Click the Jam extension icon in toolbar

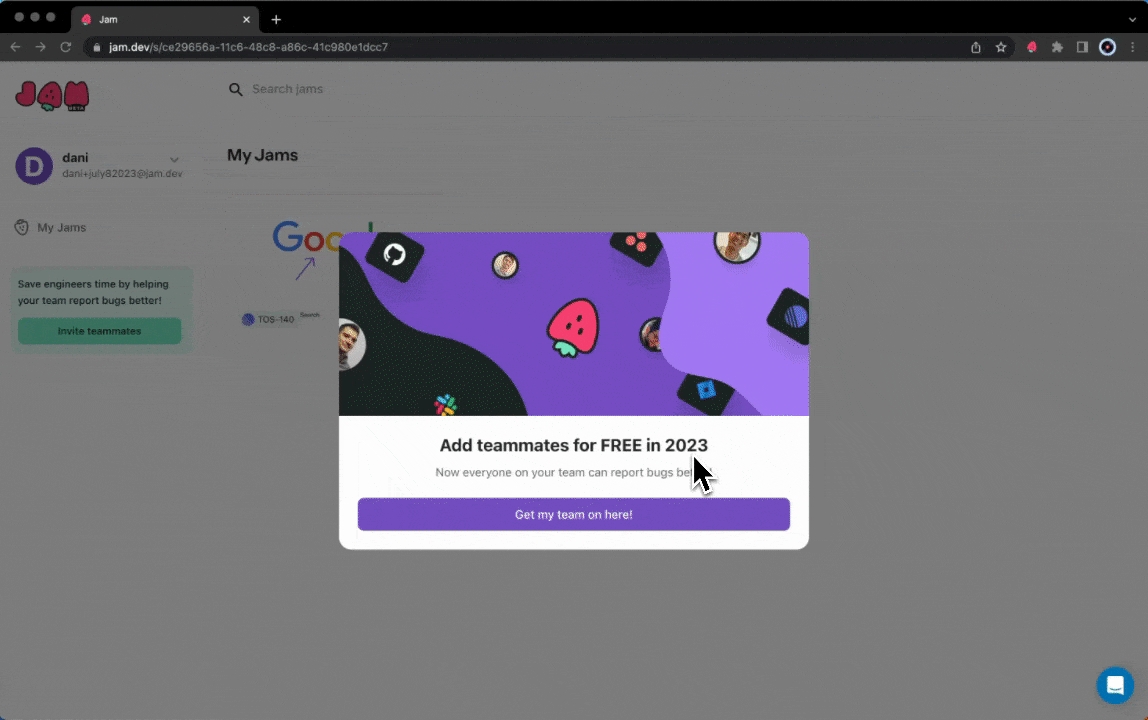click(x=1032, y=47)
